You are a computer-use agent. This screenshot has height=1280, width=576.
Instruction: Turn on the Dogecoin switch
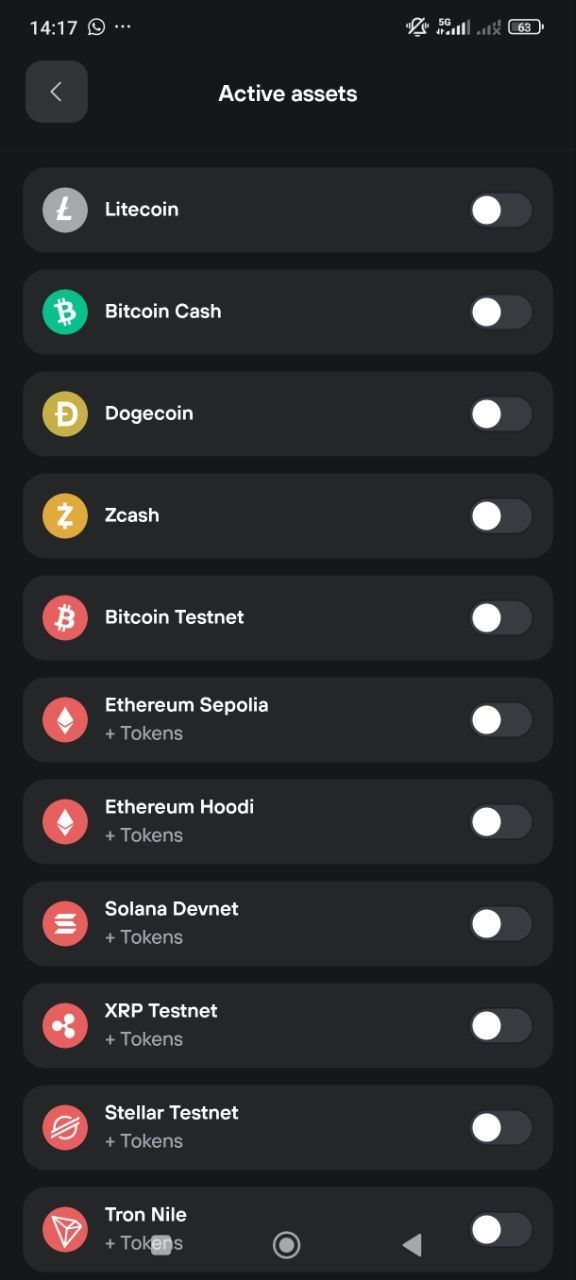[x=500, y=413]
